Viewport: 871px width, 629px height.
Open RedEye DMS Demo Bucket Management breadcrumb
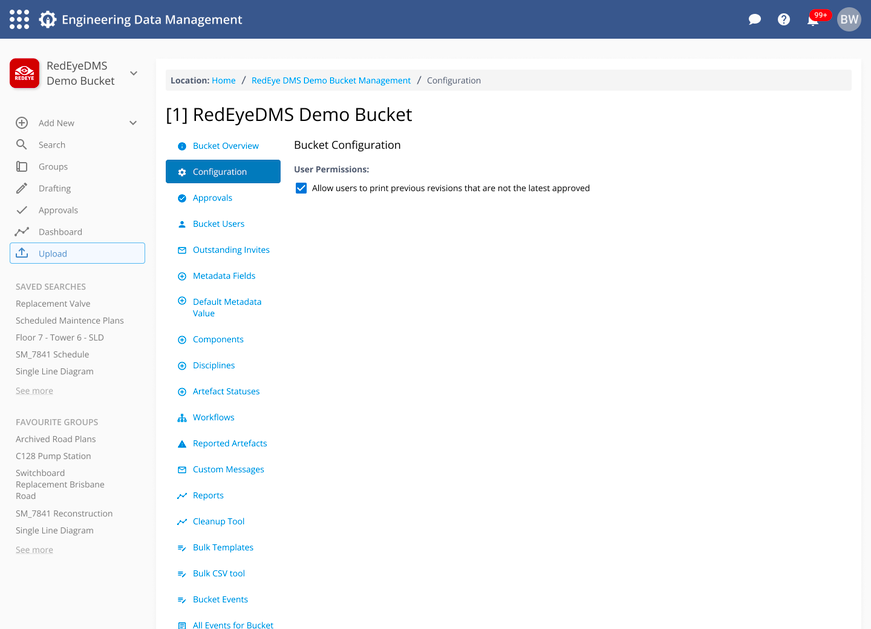(331, 81)
